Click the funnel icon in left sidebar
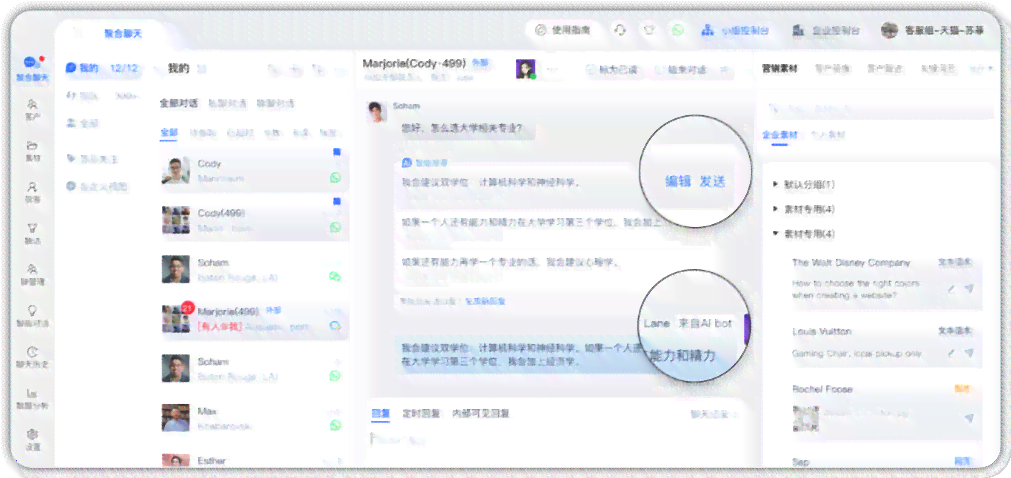 32,228
